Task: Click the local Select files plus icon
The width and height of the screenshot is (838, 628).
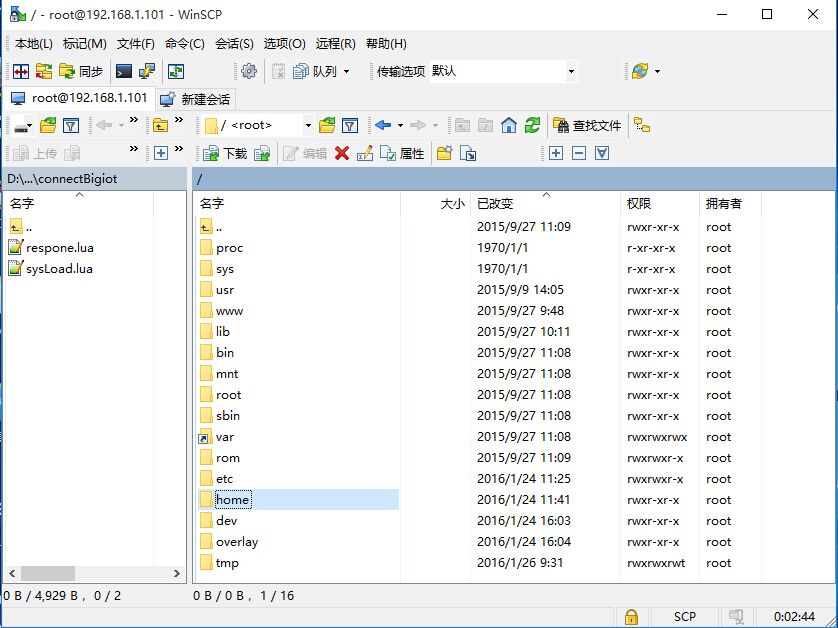Action: tap(160, 154)
